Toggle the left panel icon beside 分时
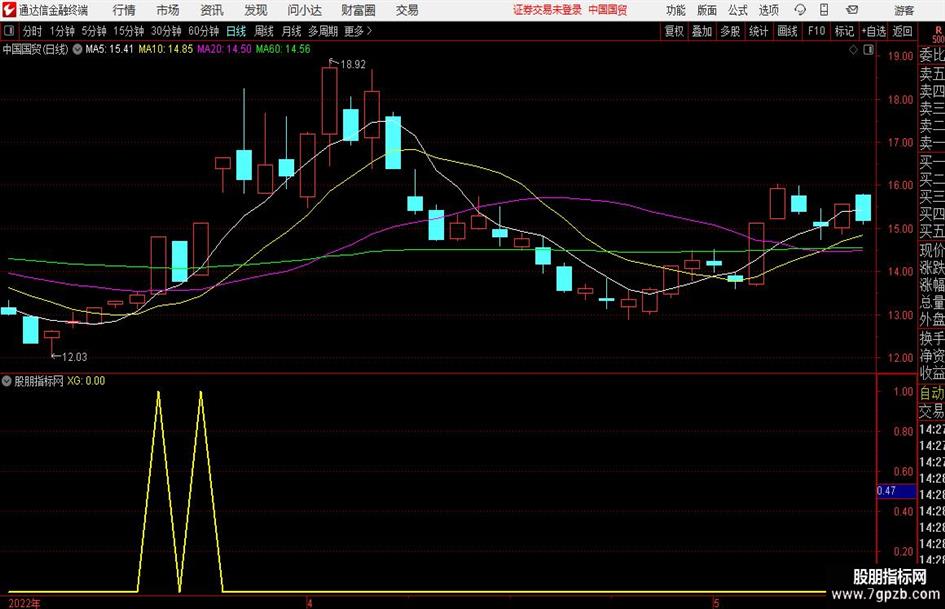This screenshot has height=609, width=945. (8, 31)
